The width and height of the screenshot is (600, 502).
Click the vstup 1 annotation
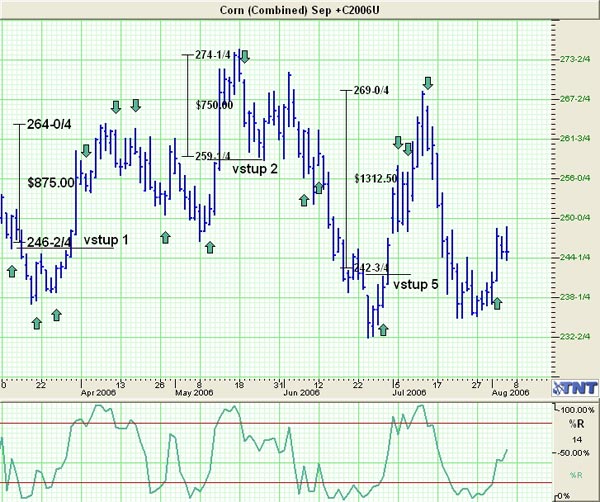[106, 240]
